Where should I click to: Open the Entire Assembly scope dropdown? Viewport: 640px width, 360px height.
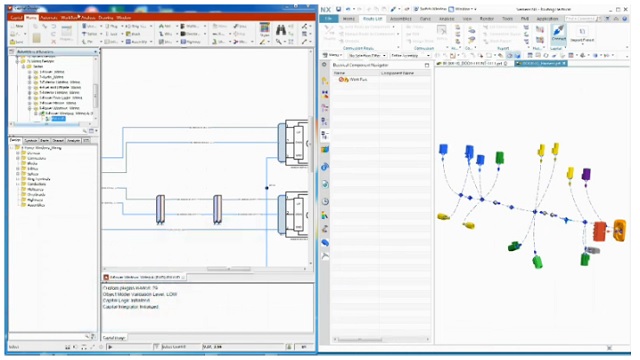pyautogui.click(x=410, y=55)
